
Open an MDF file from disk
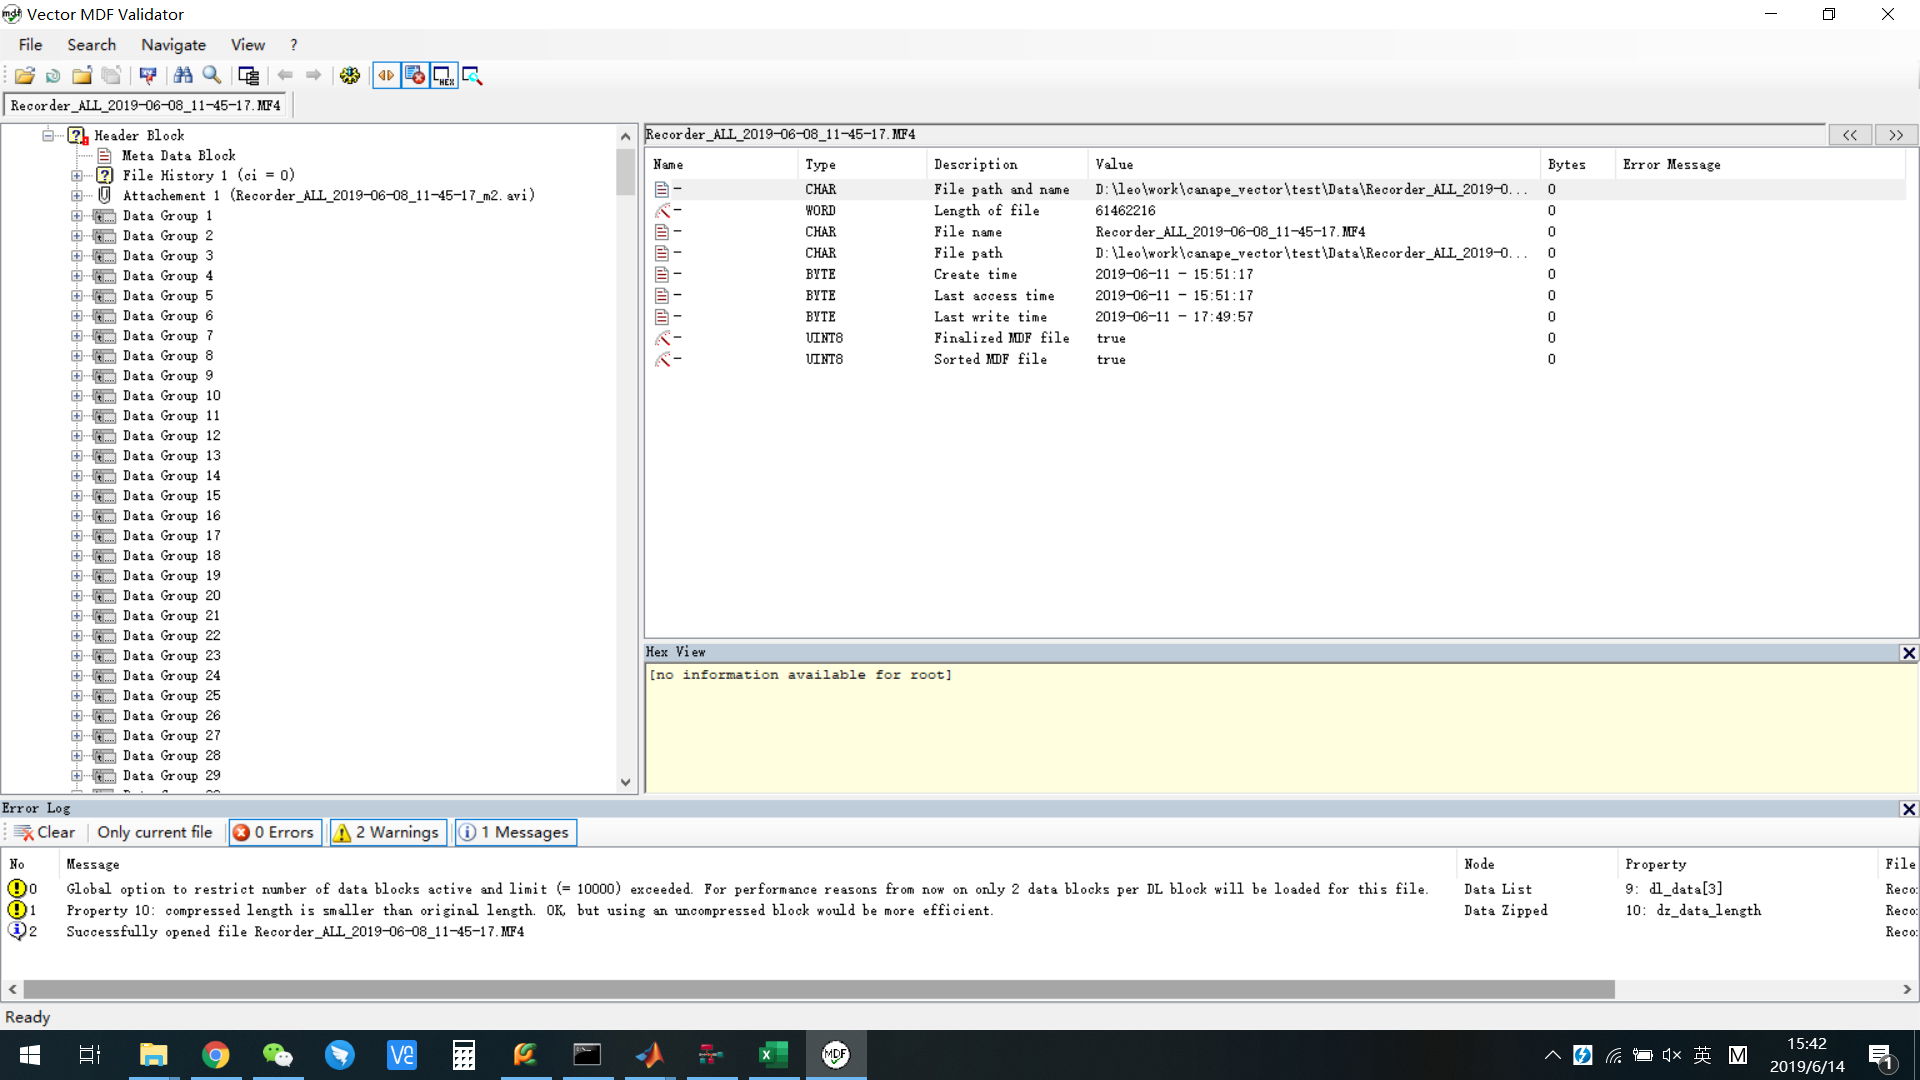(x=25, y=75)
